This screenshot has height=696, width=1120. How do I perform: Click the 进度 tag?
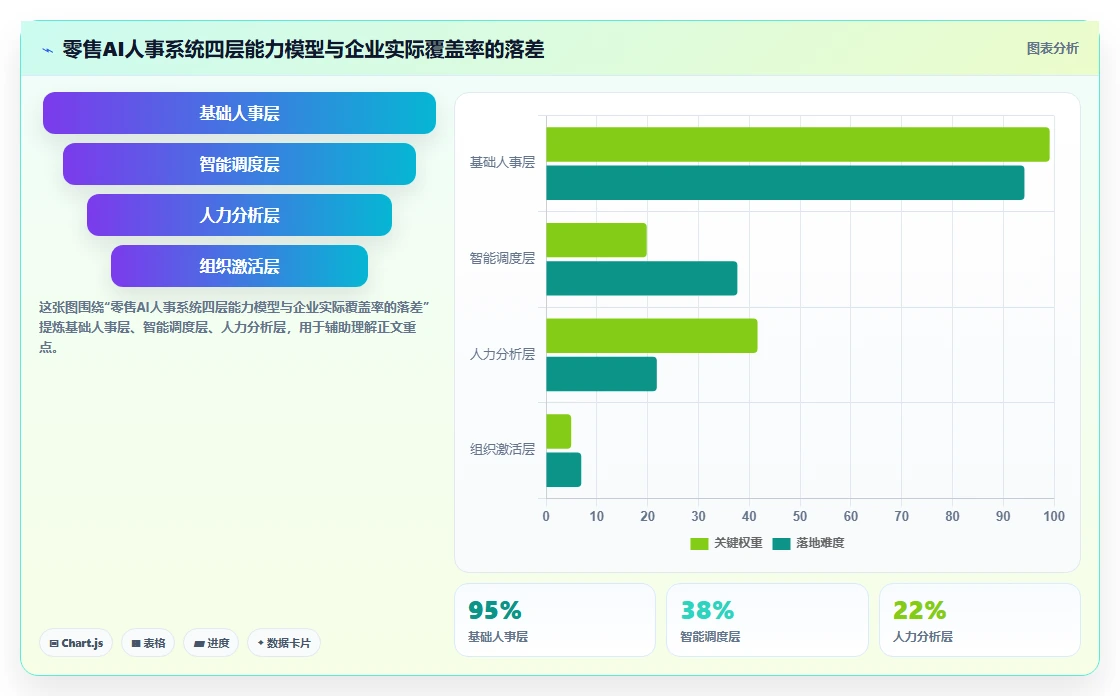click(x=211, y=643)
